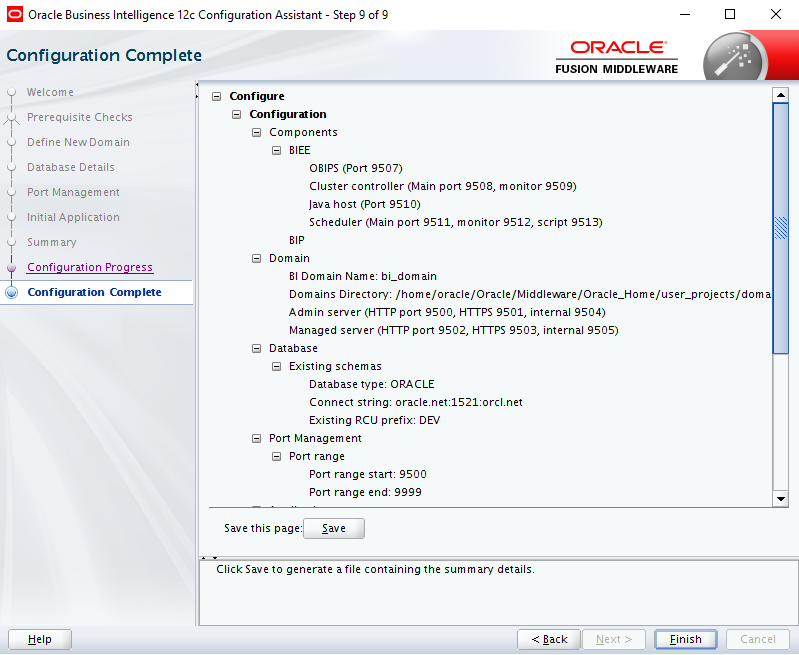Collapse the BIEE tree node
799x655 pixels.
pyautogui.click(x=277, y=151)
